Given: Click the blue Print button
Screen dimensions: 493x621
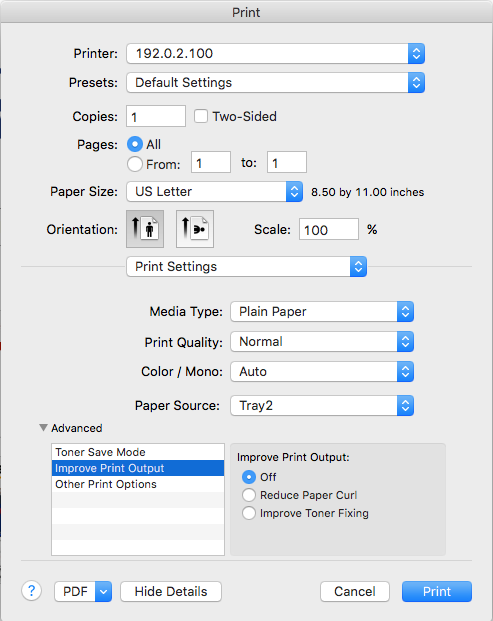Looking at the screenshot, I should click(x=437, y=592).
